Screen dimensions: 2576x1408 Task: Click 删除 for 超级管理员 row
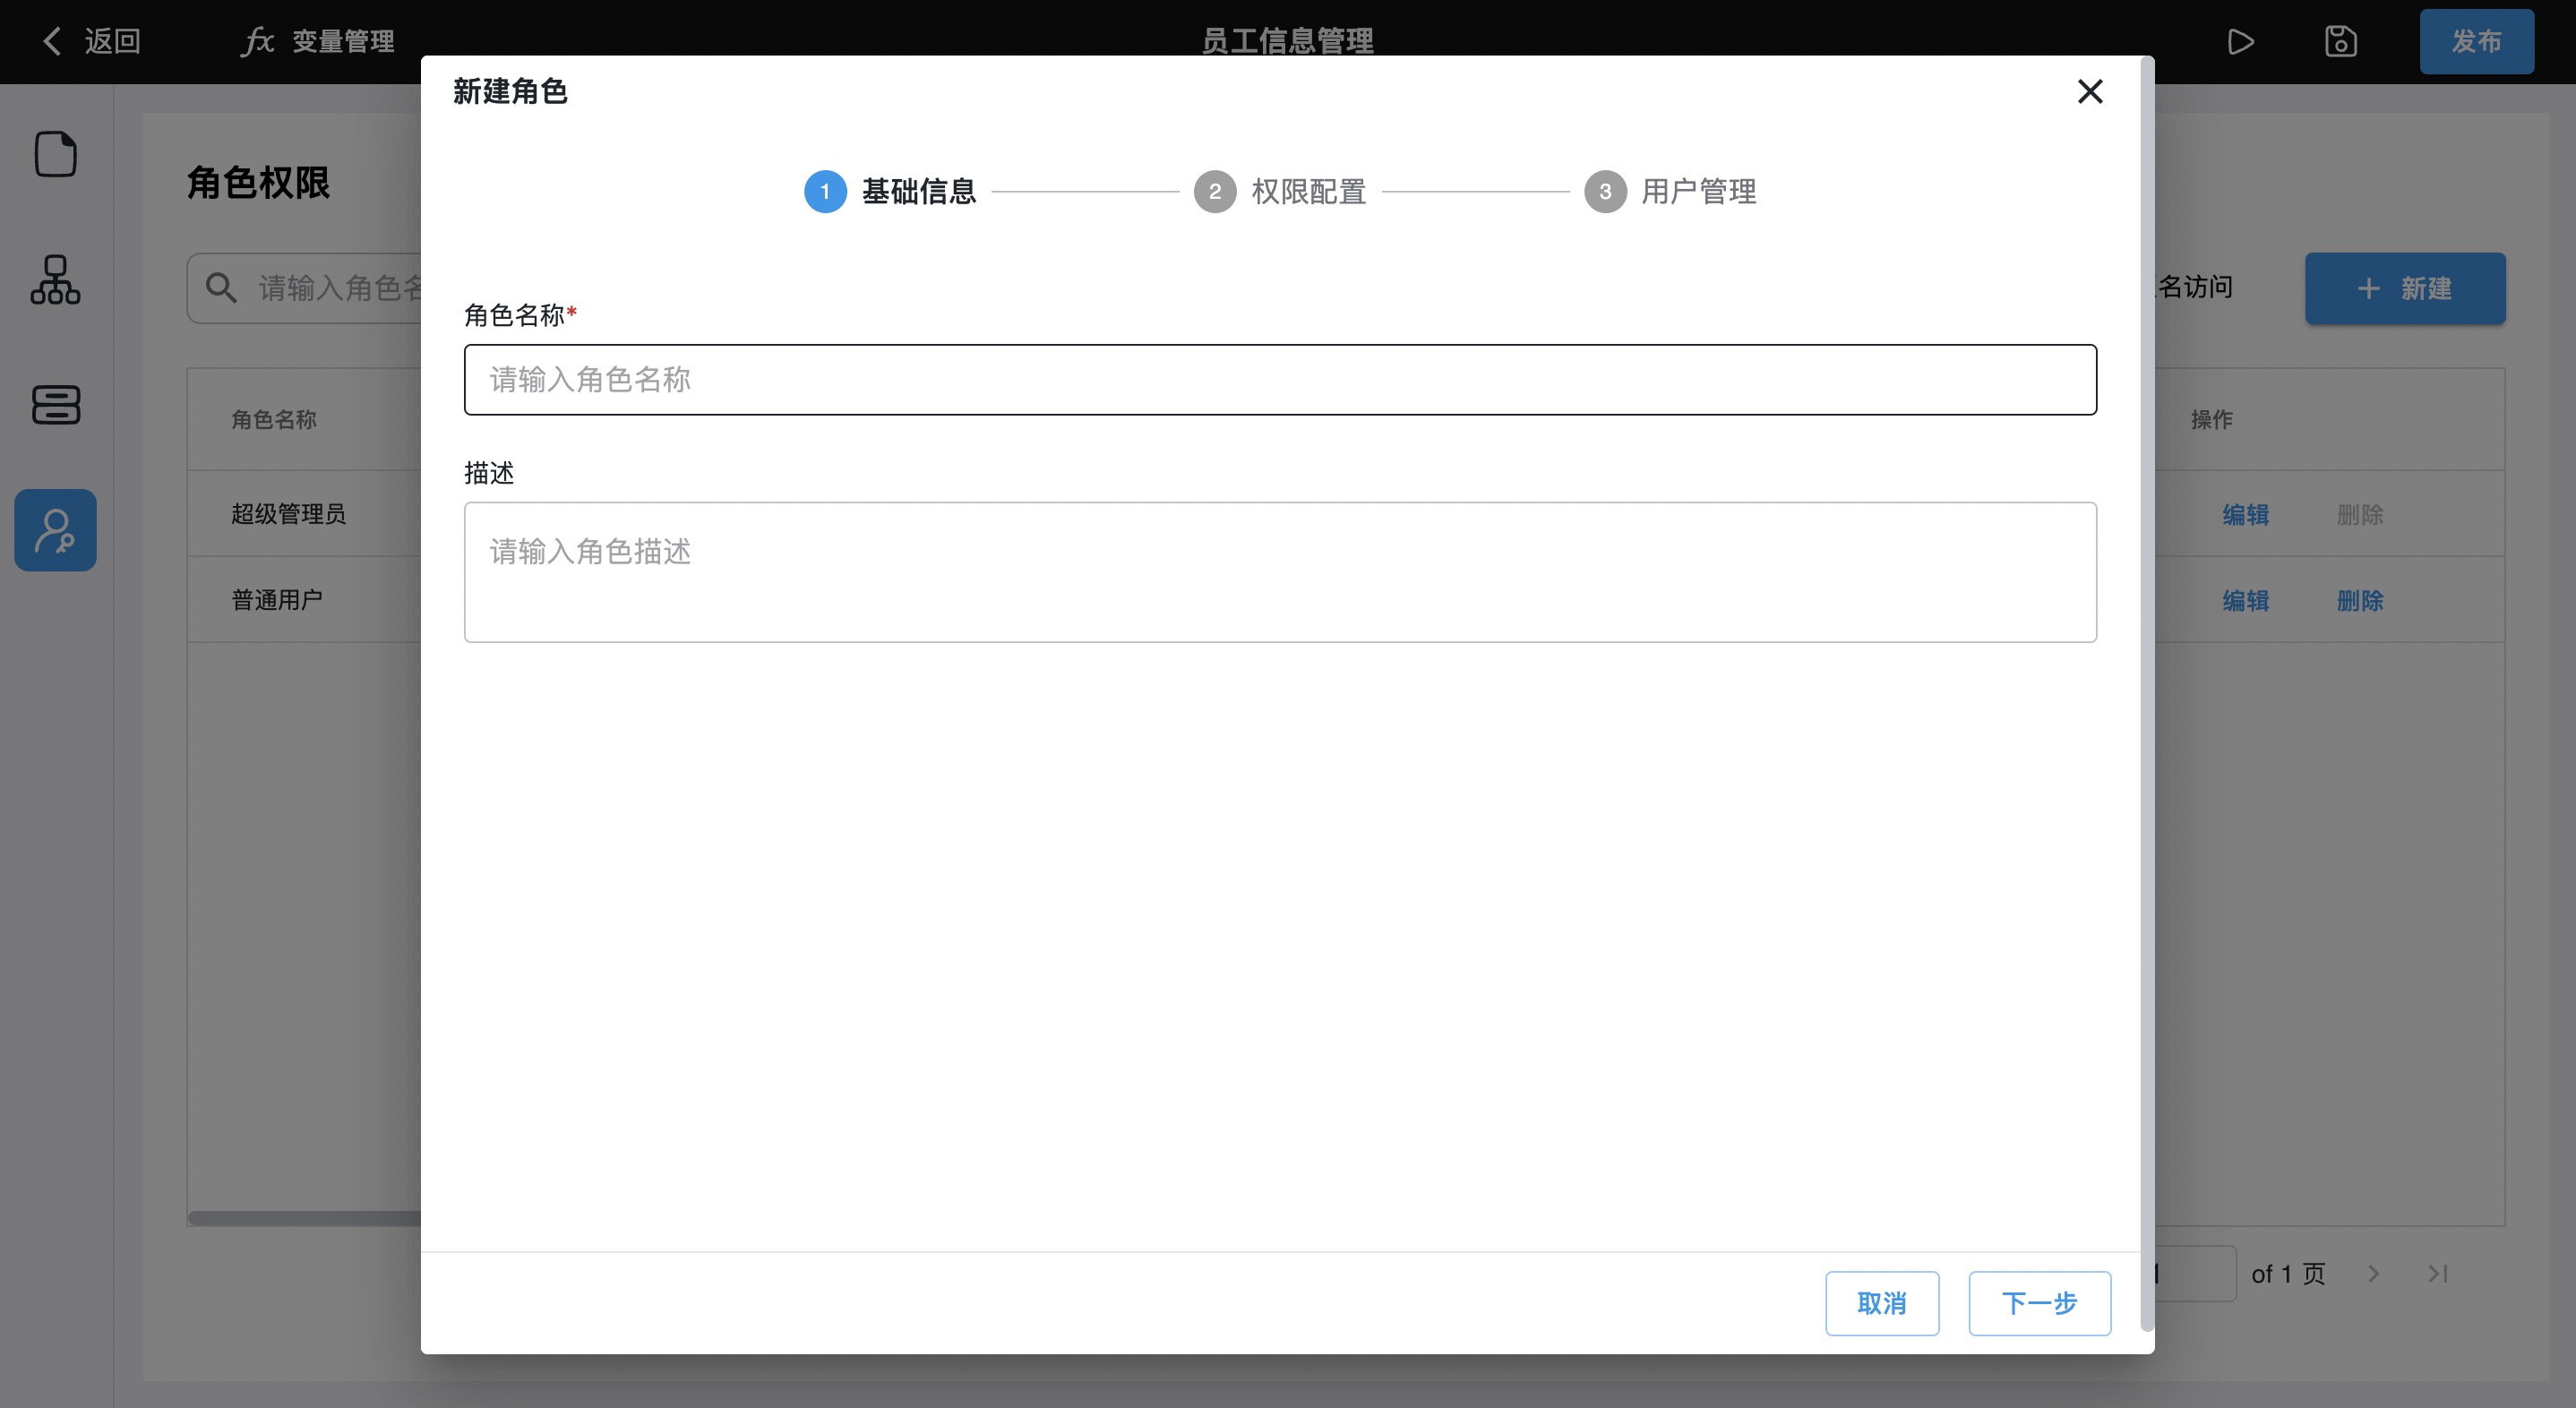coord(2360,514)
